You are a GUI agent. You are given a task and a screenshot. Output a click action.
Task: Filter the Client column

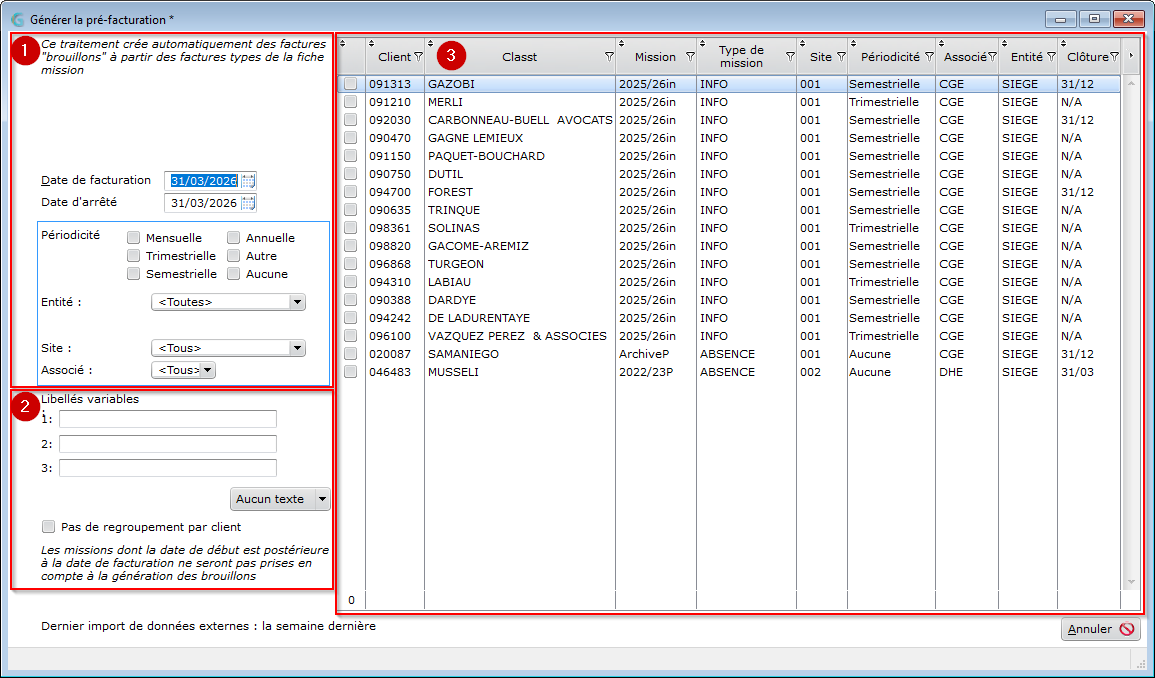(418, 57)
